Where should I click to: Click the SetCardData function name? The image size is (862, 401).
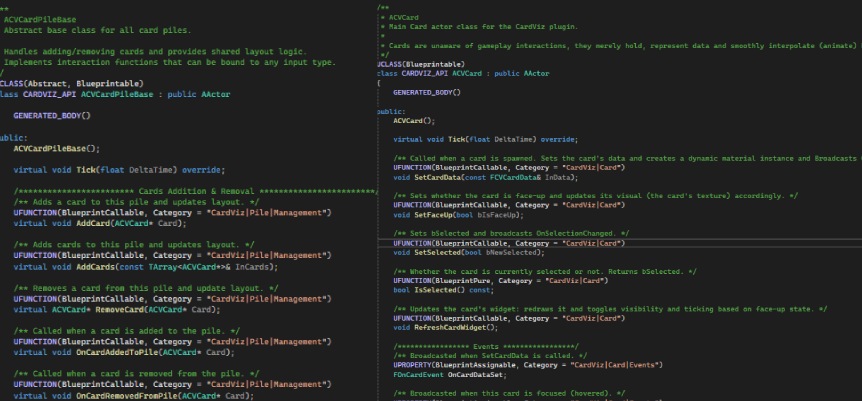[435, 178]
